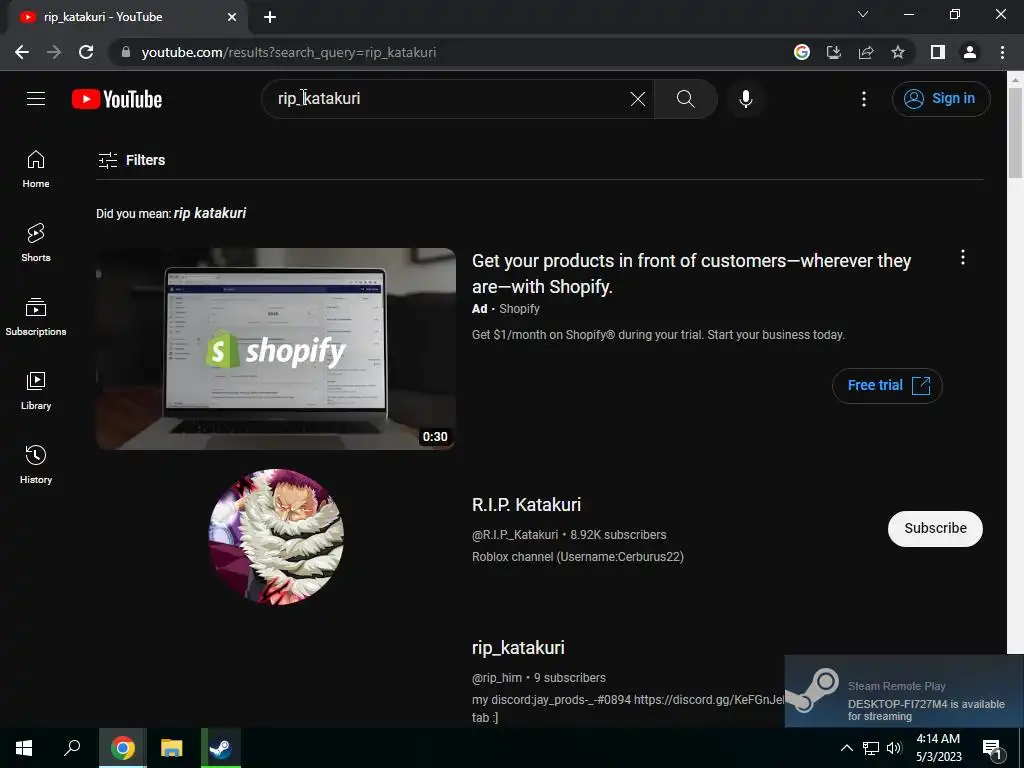Clear the search box with the X icon

coord(637,99)
